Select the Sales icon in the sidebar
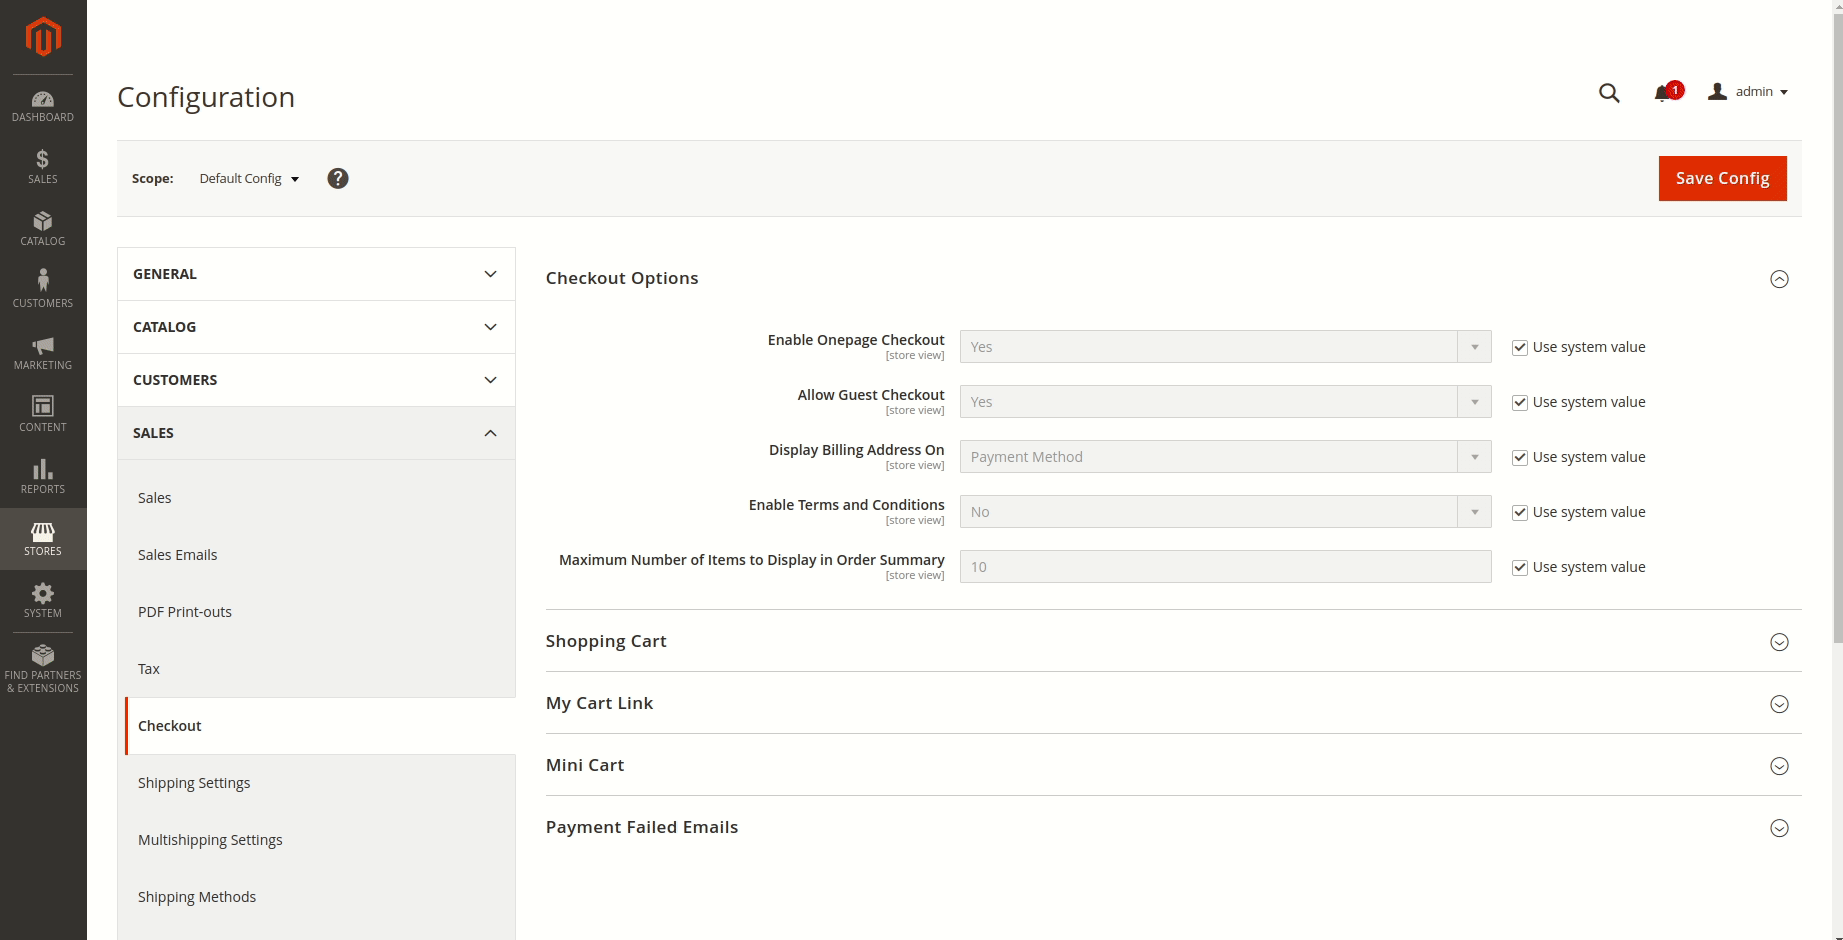This screenshot has height=940, width=1843. (x=42, y=166)
